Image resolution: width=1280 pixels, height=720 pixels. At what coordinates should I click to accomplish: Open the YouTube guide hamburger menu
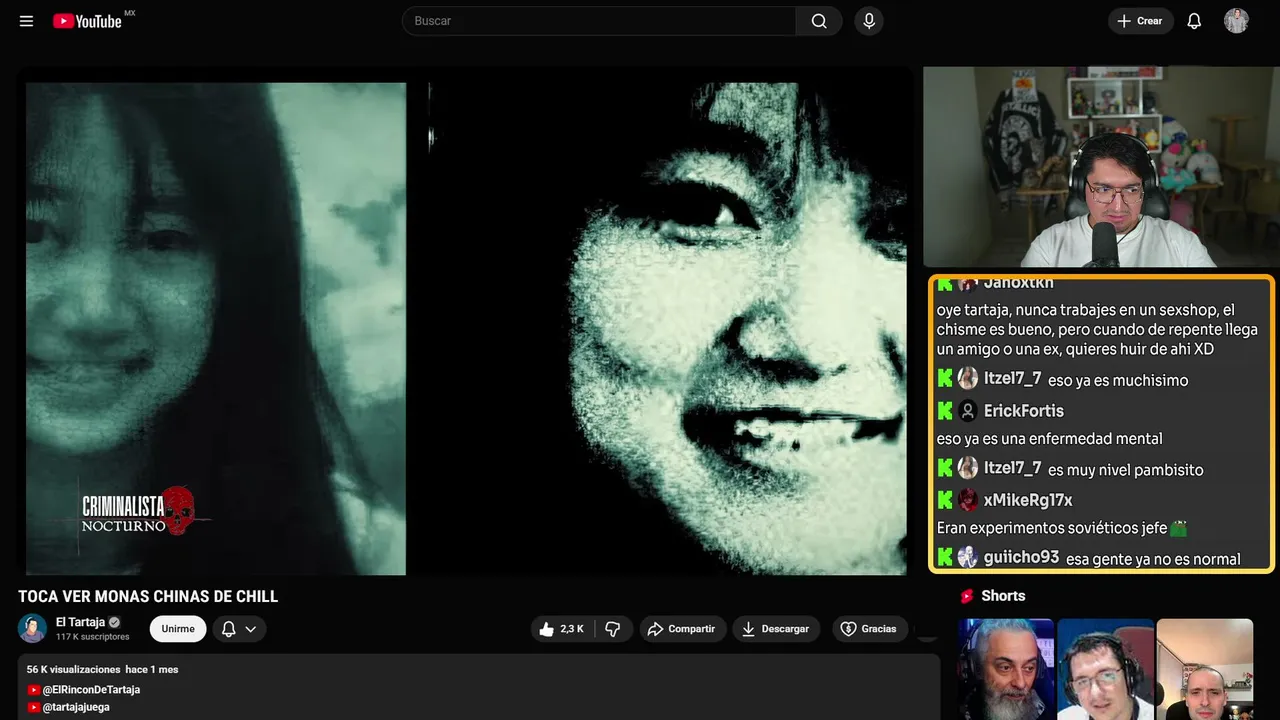coord(27,21)
